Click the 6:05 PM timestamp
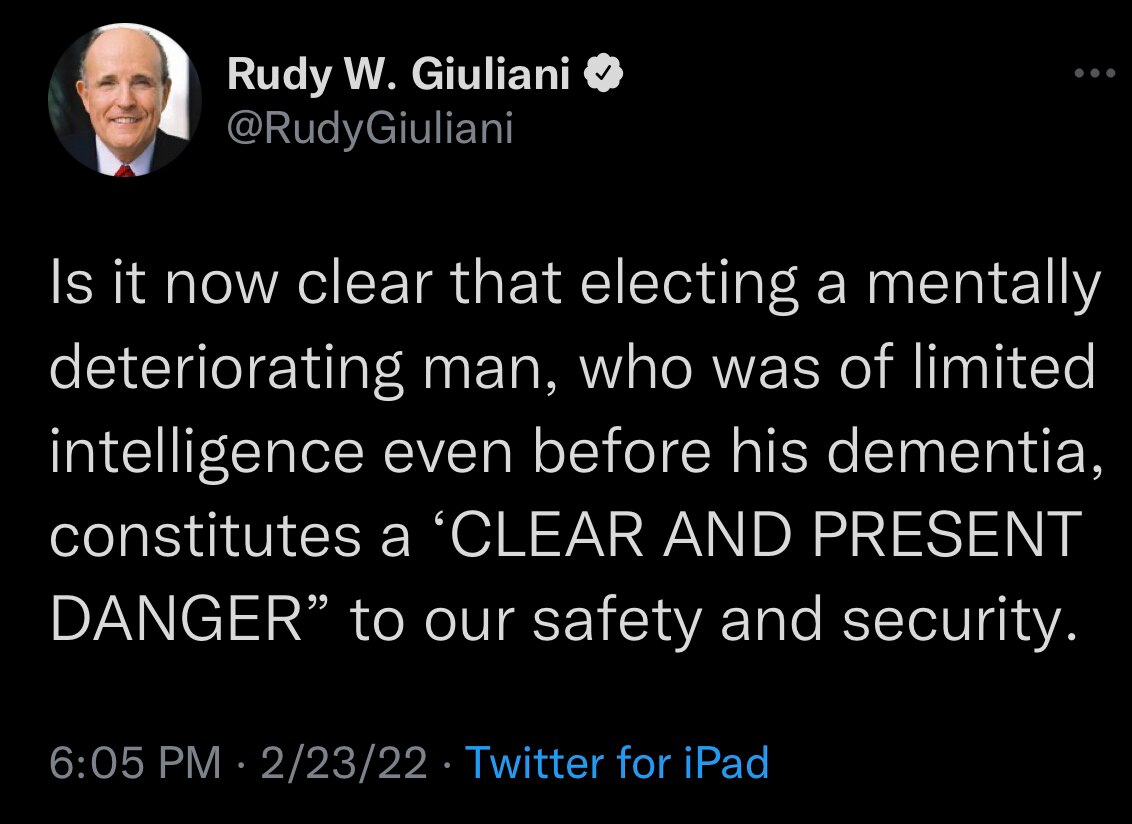This screenshot has width=1132, height=824. (135, 764)
